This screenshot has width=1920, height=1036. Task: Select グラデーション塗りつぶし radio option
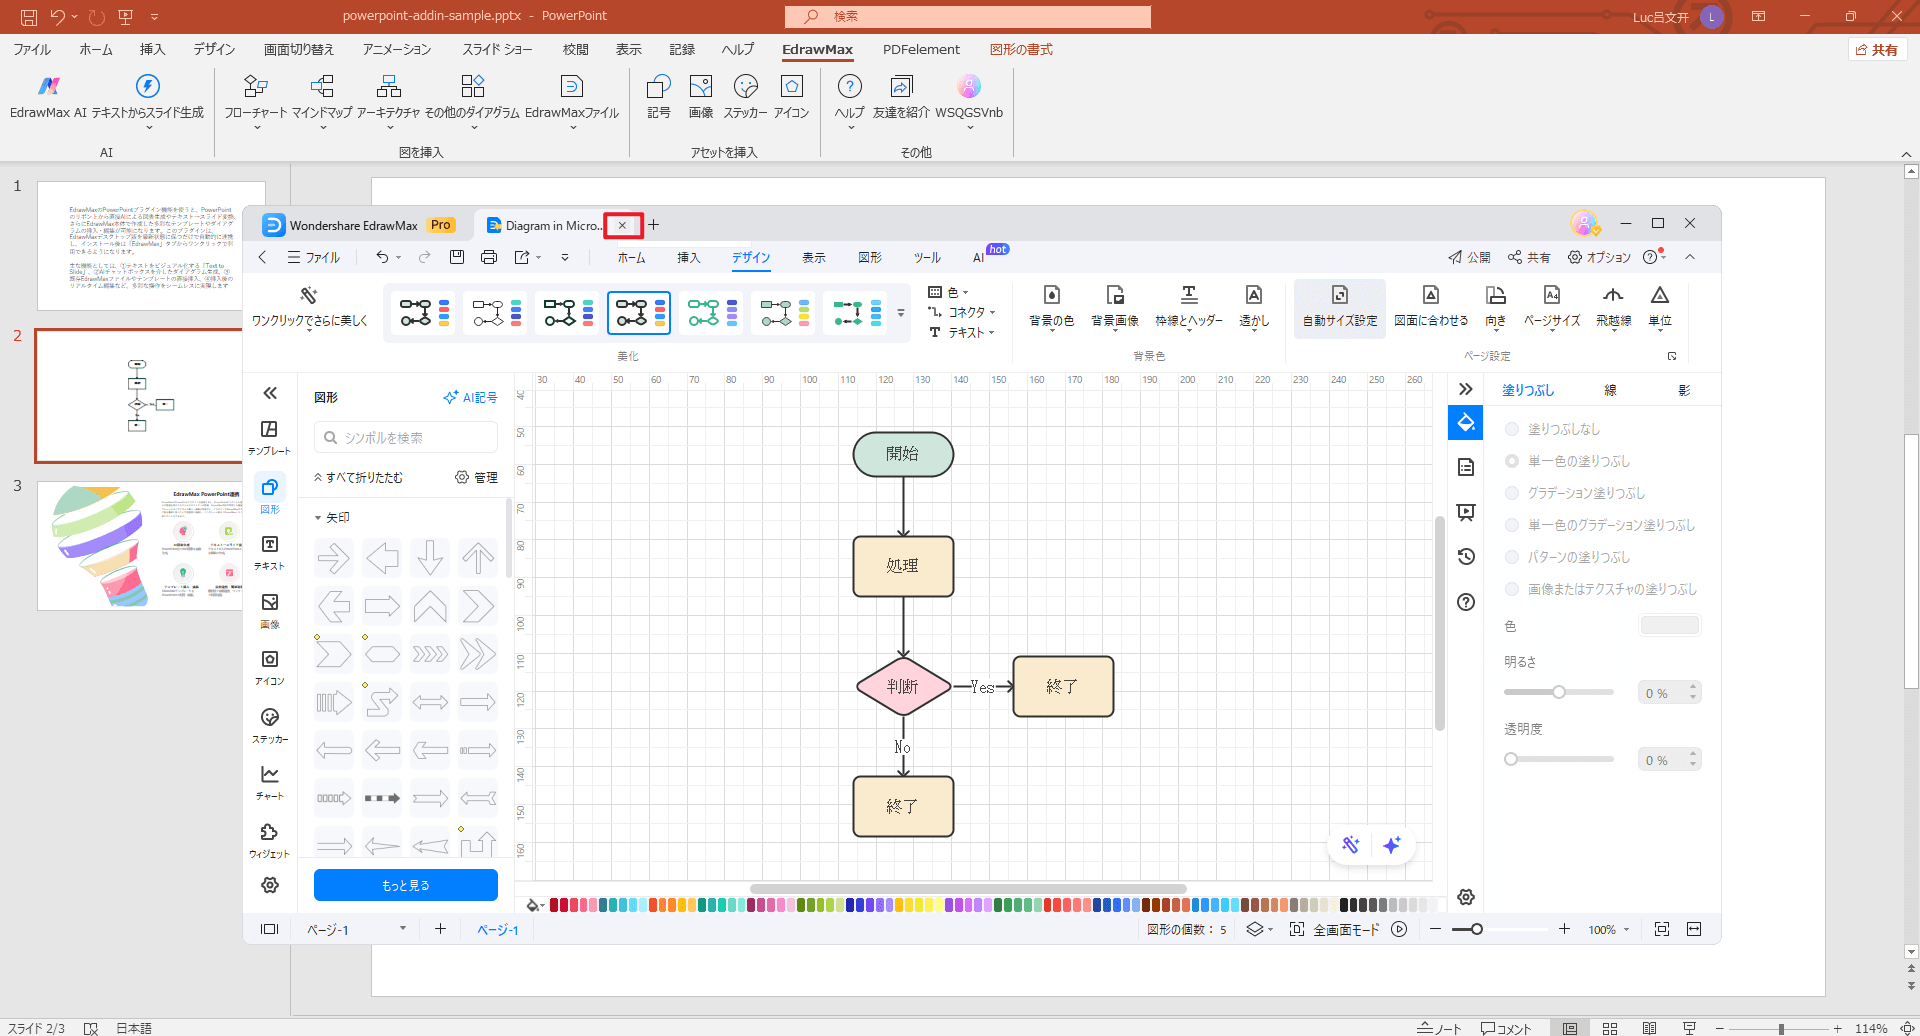coord(1512,493)
